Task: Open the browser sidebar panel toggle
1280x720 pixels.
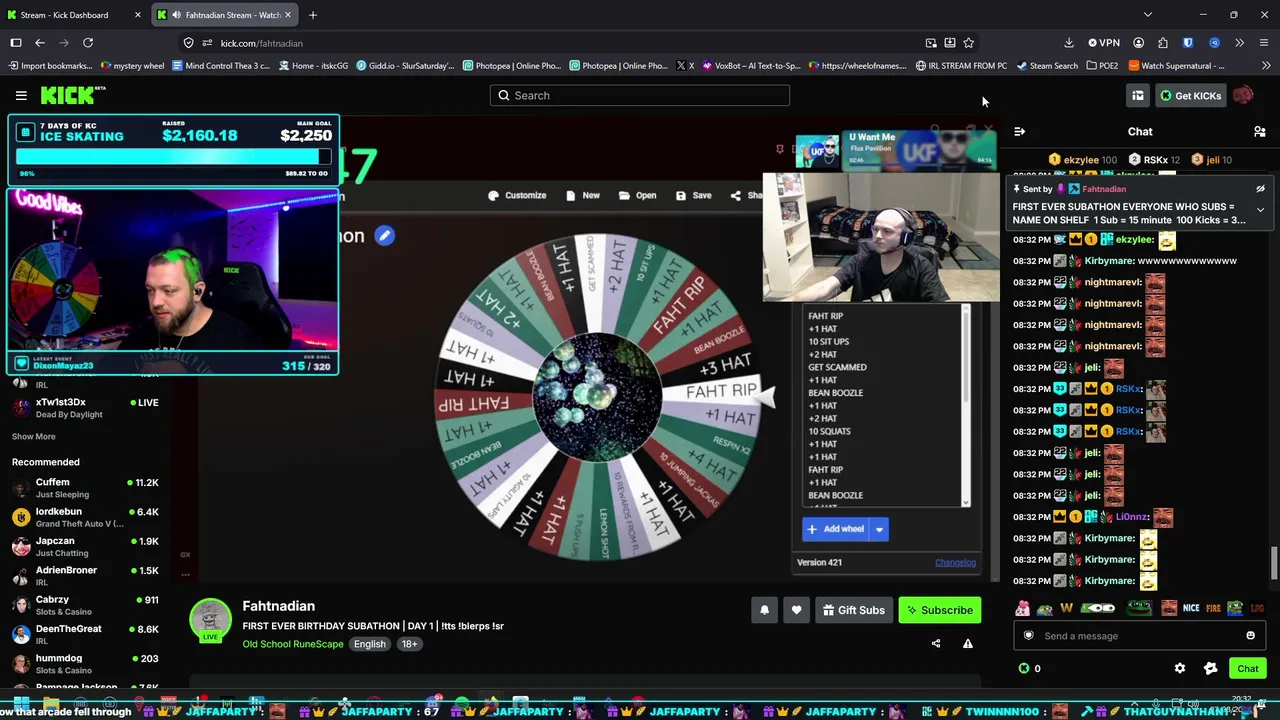Action: pyautogui.click(x=16, y=43)
